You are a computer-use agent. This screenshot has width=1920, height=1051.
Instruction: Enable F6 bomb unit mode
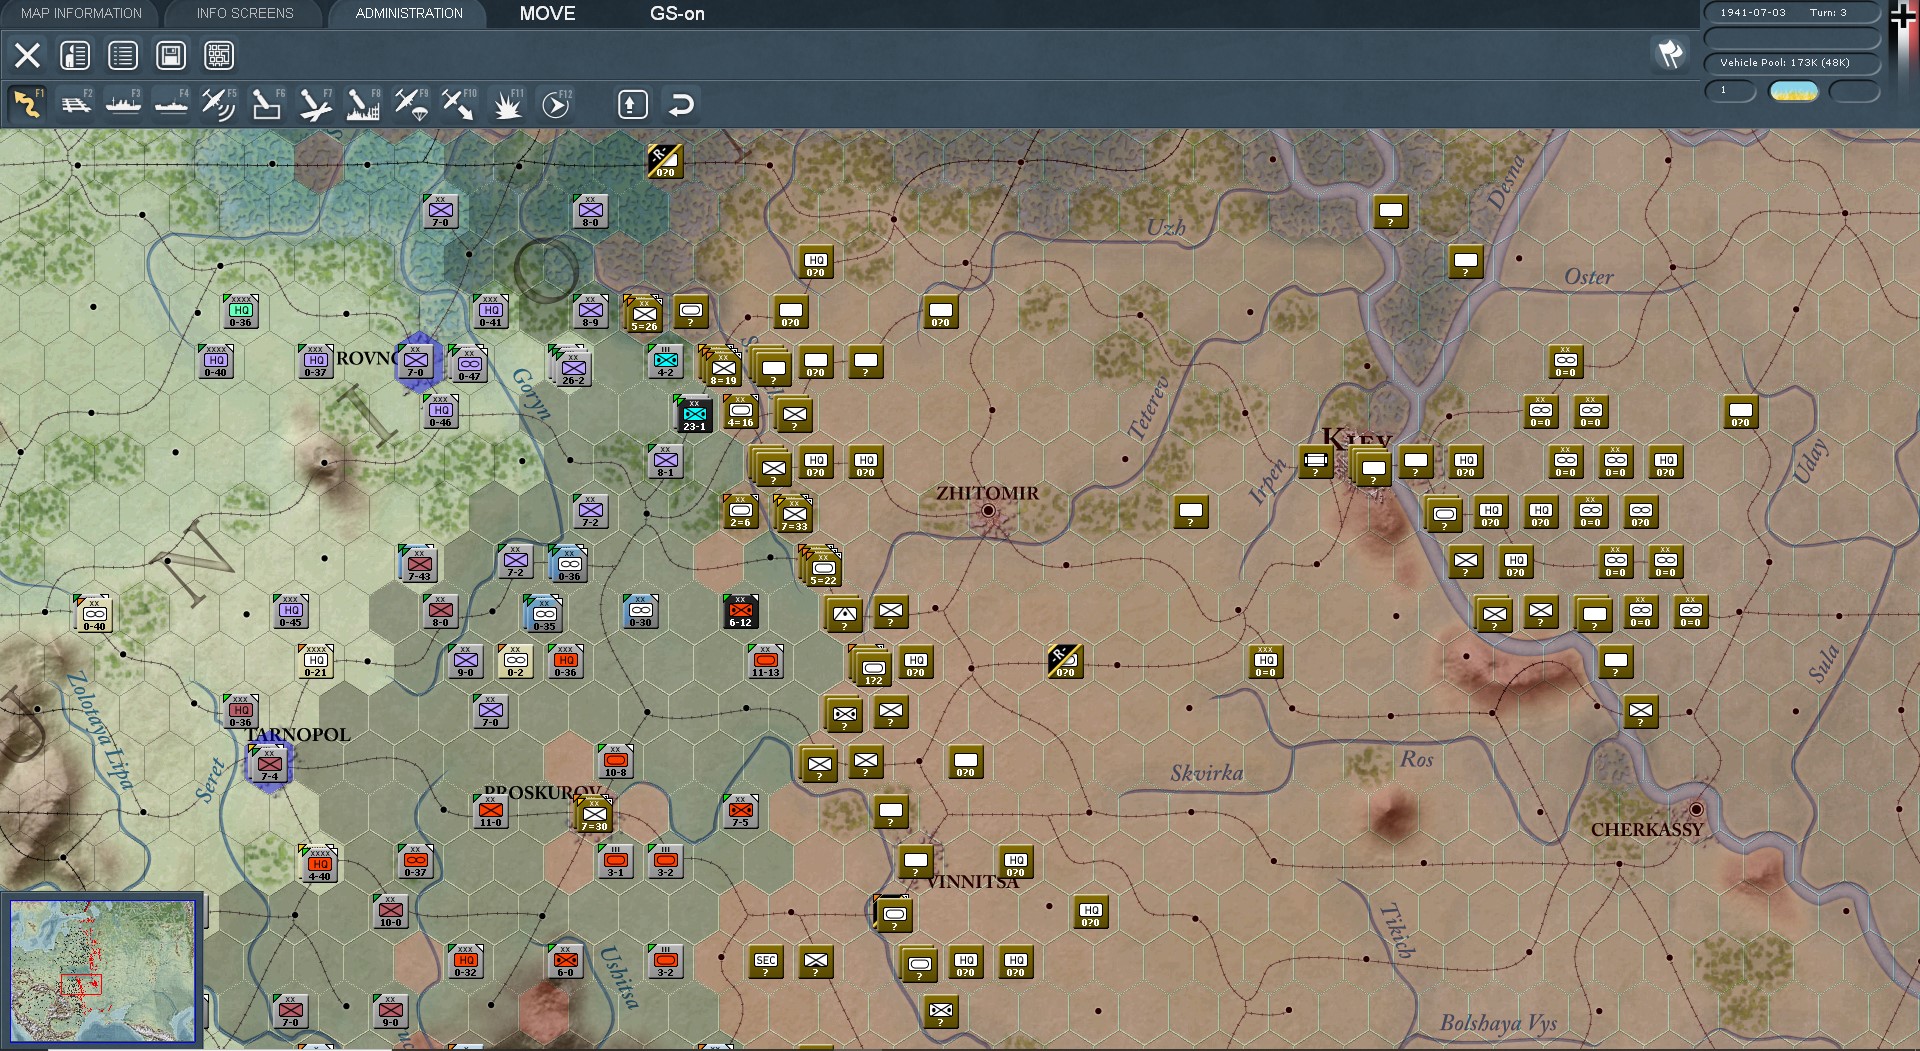coord(267,104)
